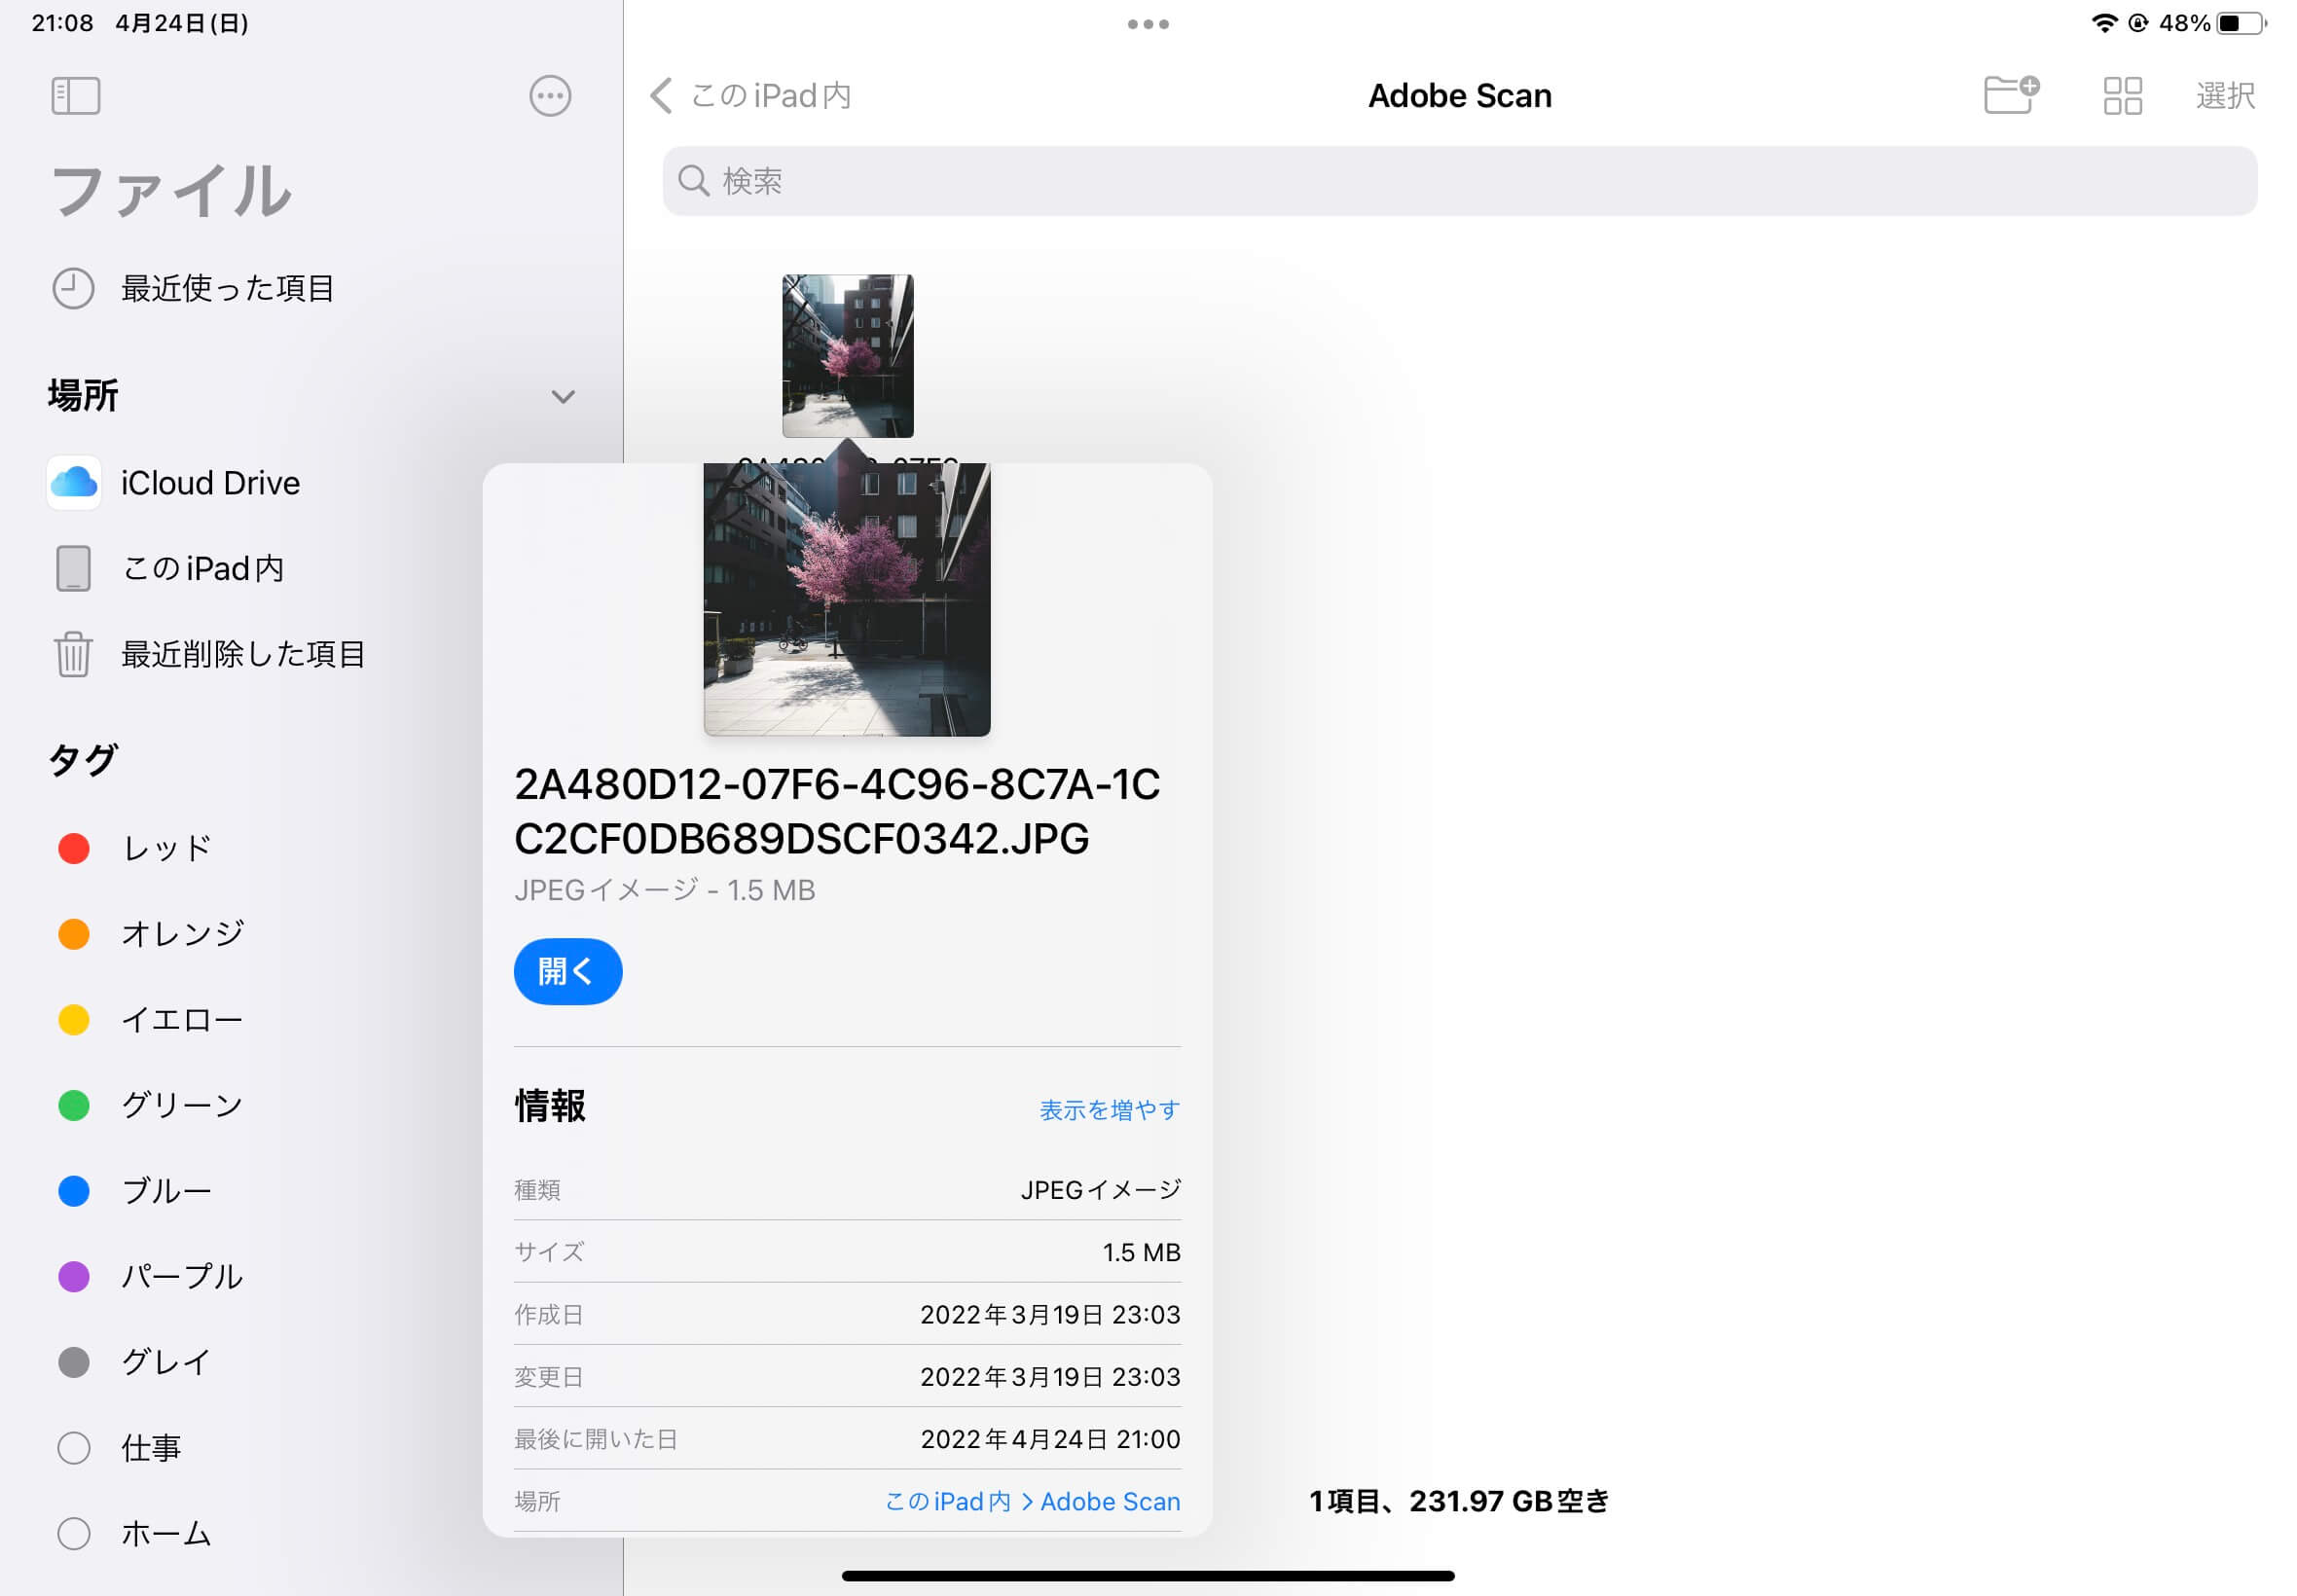
Task: Create a new folder with the folder-plus icon
Action: 2011,95
